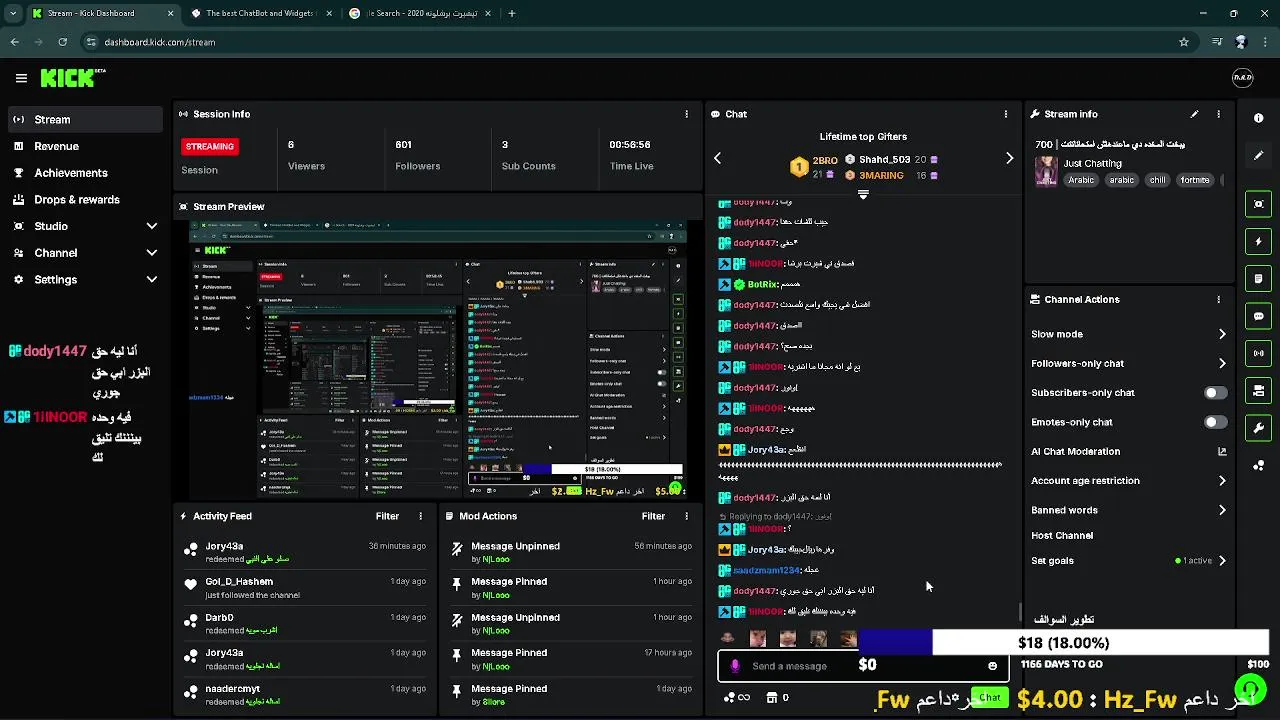This screenshot has height=720, width=1280.
Task: Click the green Chat button
Action: point(990,697)
